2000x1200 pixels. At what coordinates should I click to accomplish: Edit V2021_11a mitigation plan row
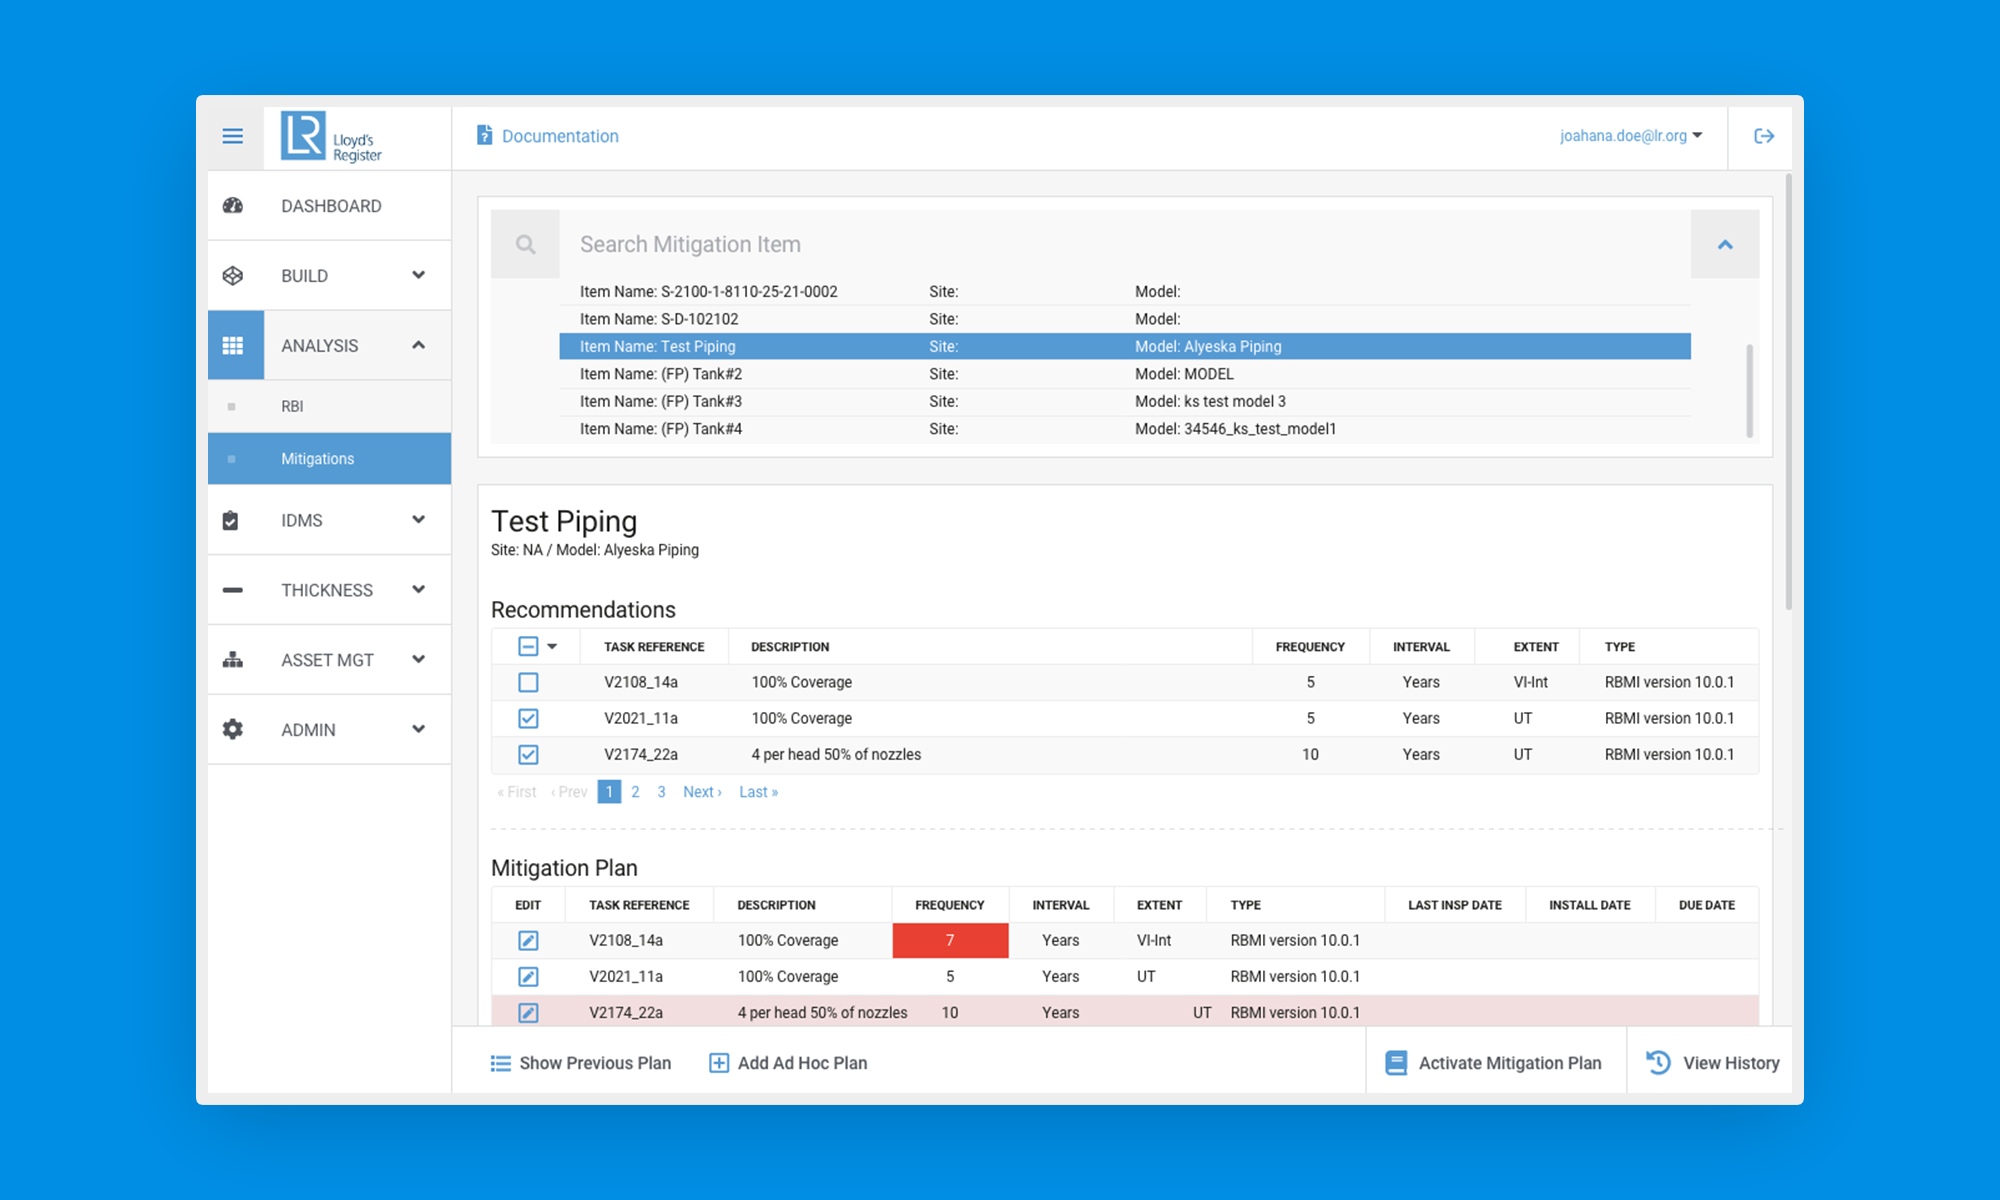click(528, 976)
